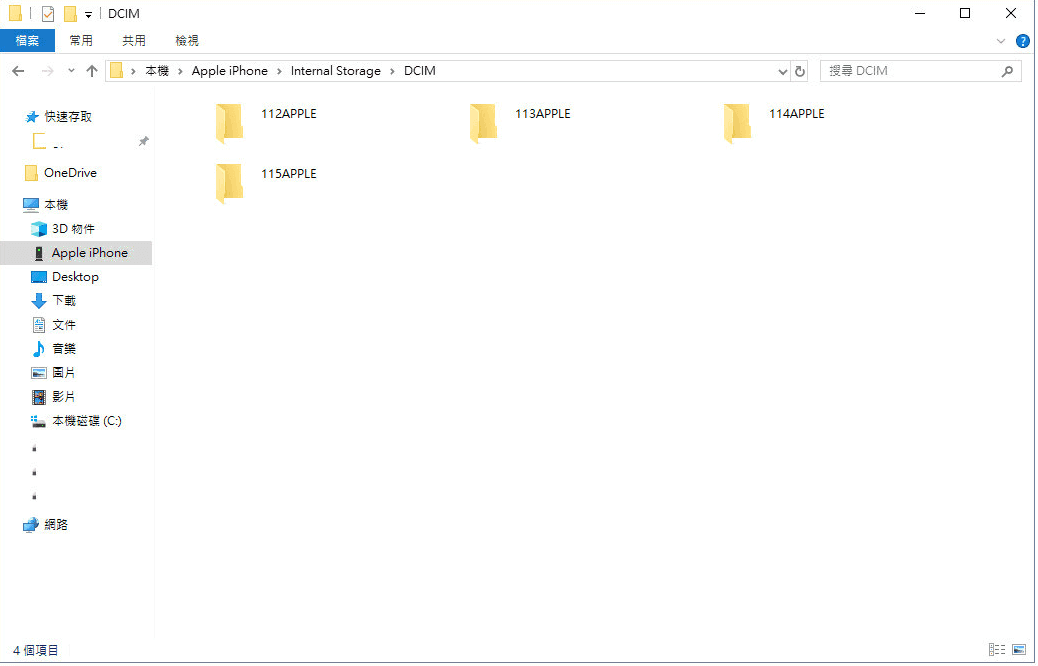Click the 4 個項目 status text
Viewport: 1038px width, 666px height.
[x=36, y=651]
